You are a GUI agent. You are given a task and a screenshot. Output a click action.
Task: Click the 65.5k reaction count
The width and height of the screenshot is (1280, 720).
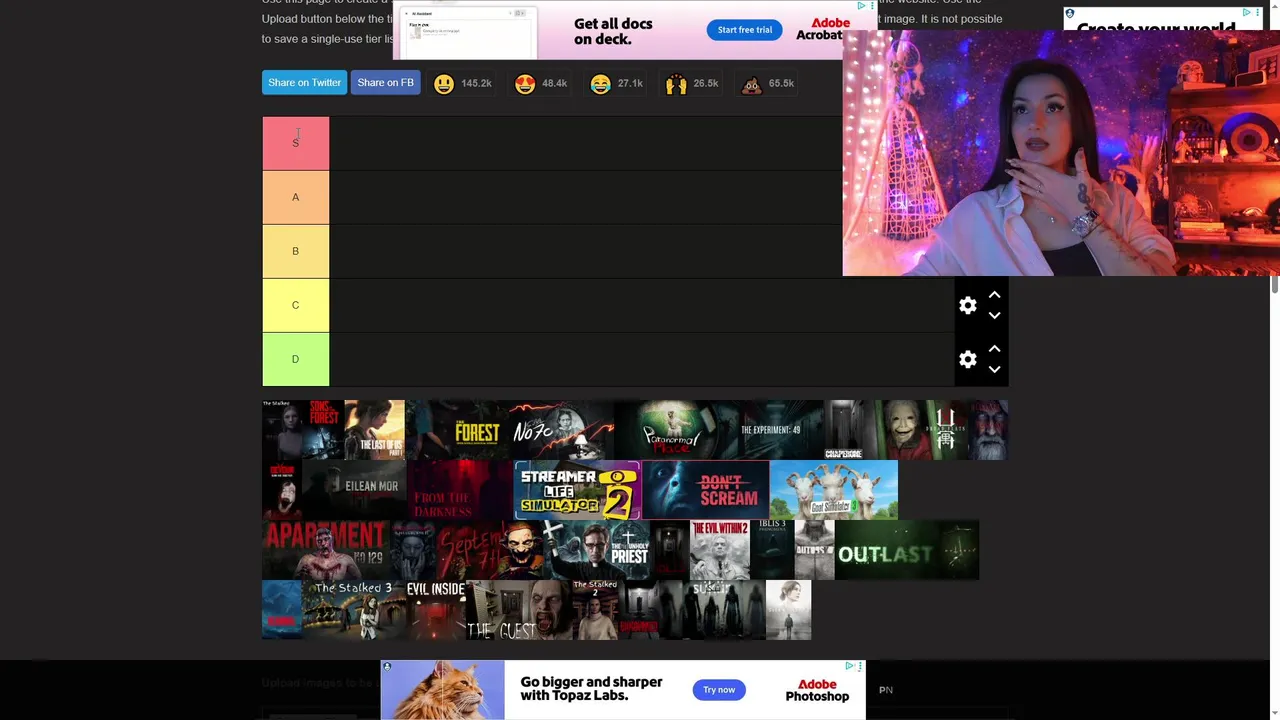781,84
